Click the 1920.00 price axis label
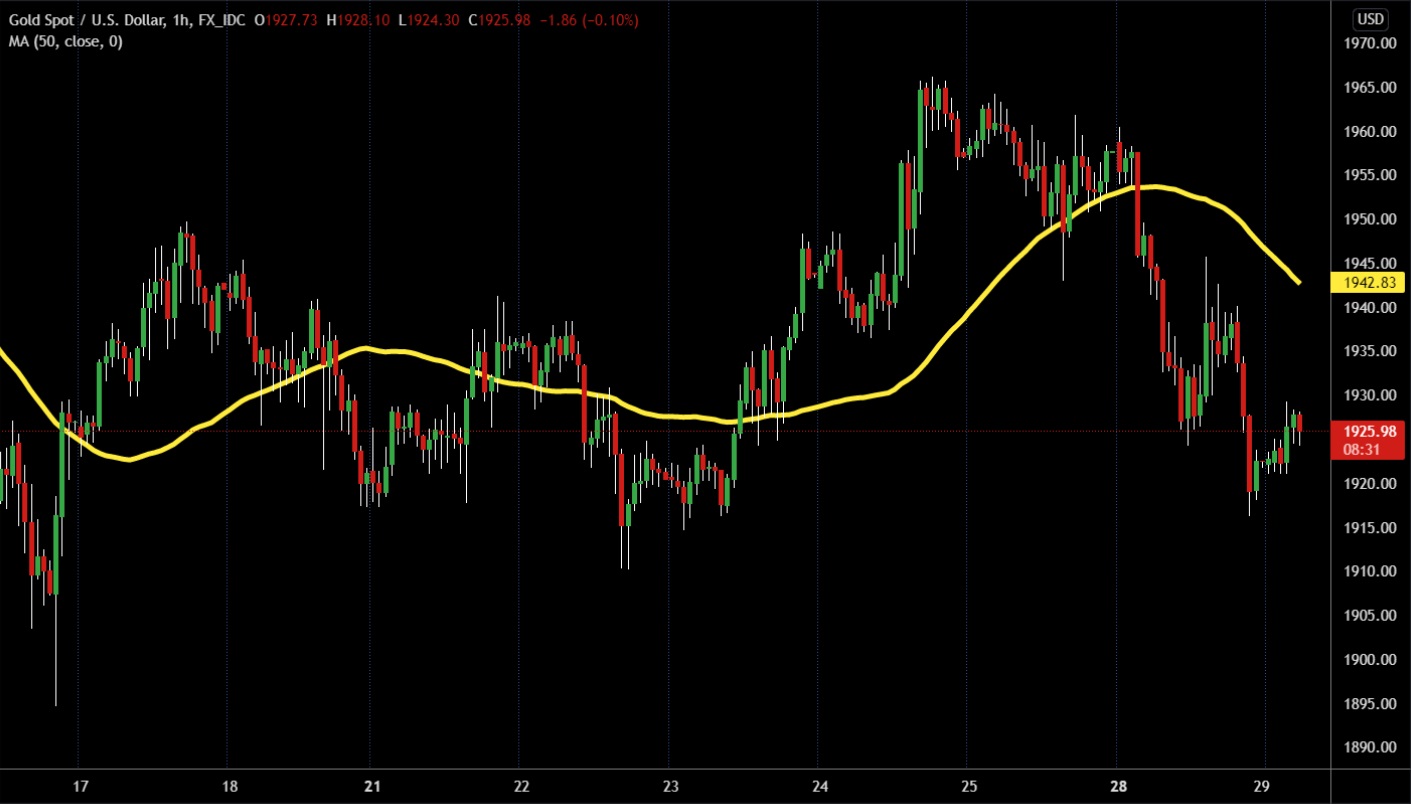This screenshot has width=1411, height=804. pos(1369,483)
